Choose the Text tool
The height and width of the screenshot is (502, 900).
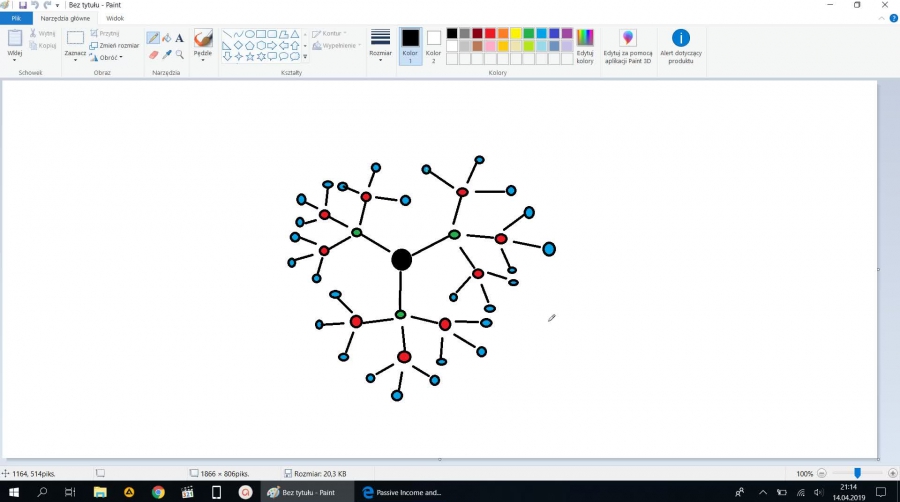coord(179,38)
